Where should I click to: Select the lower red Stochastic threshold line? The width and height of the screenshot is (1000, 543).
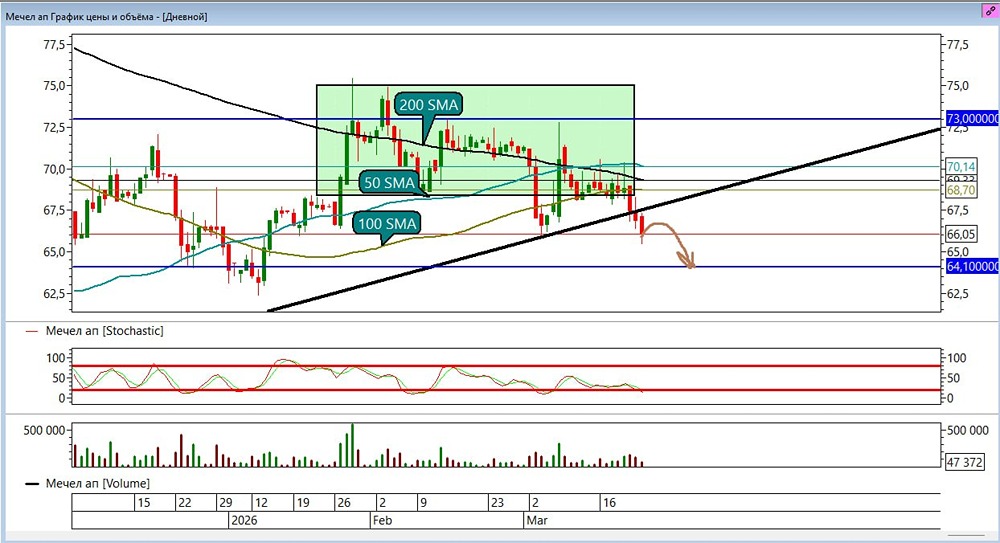pyautogui.click(x=506, y=390)
